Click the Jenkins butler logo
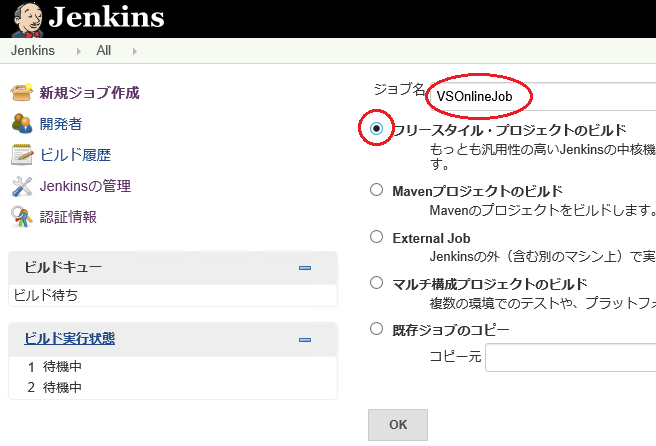The image size is (656, 446). click(x=28, y=20)
